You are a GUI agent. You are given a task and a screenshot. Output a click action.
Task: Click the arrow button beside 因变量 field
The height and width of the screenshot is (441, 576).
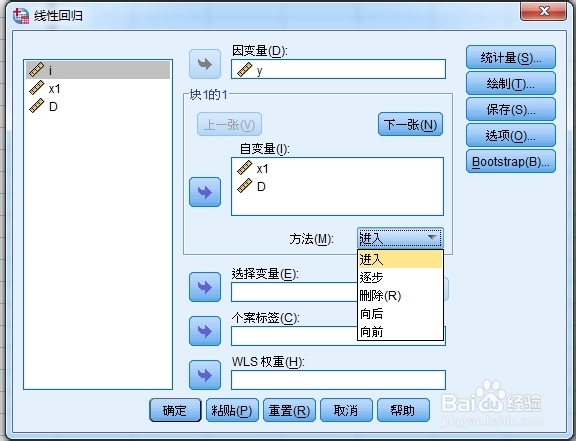[205, 64]
